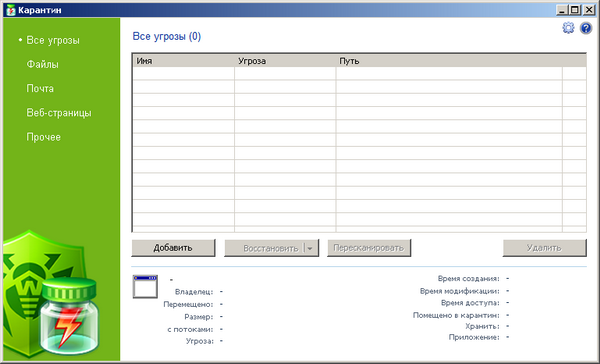Sort by the Имя column header

184,61
